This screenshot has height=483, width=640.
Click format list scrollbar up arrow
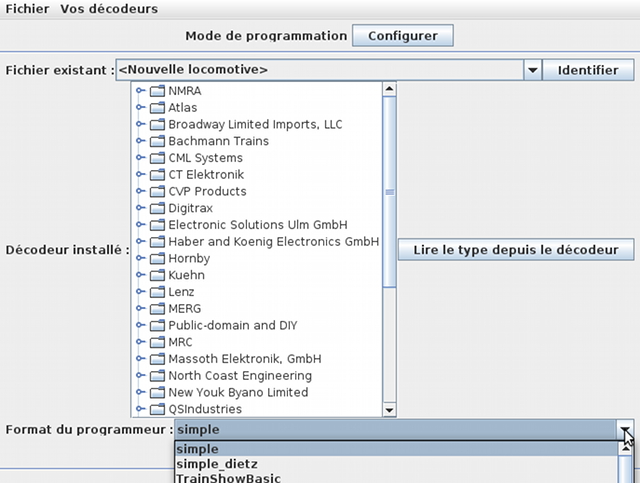[x=625, y=448]
